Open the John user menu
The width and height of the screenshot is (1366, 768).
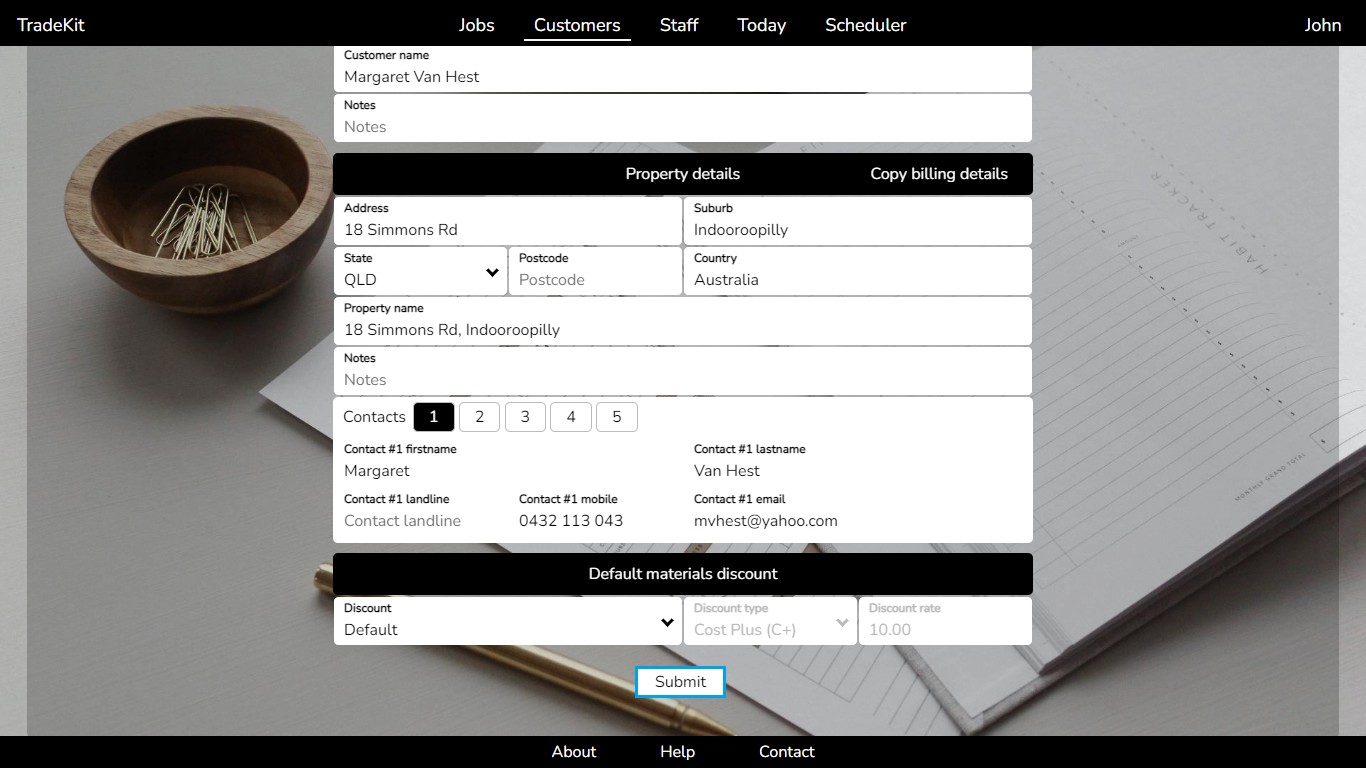click(1323, 25)
